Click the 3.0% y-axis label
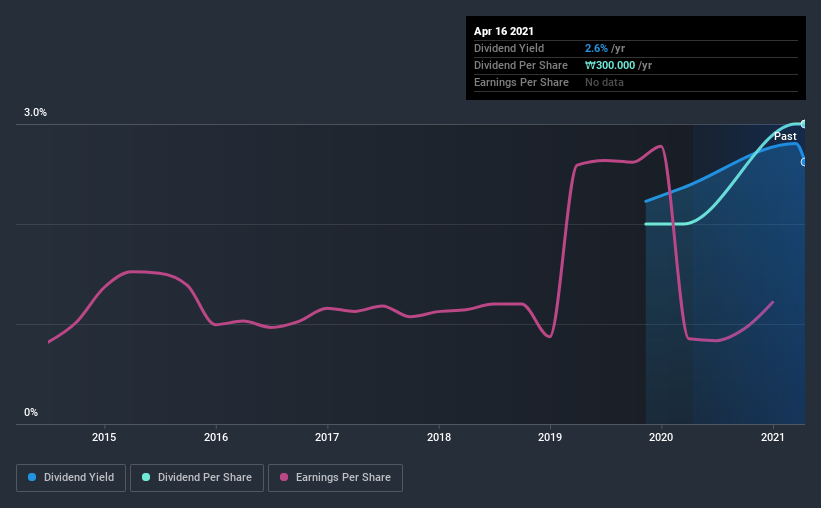Image resolution: width=821 pixels, height=508 pixels. pyautogui.click(x=35, y=113)
